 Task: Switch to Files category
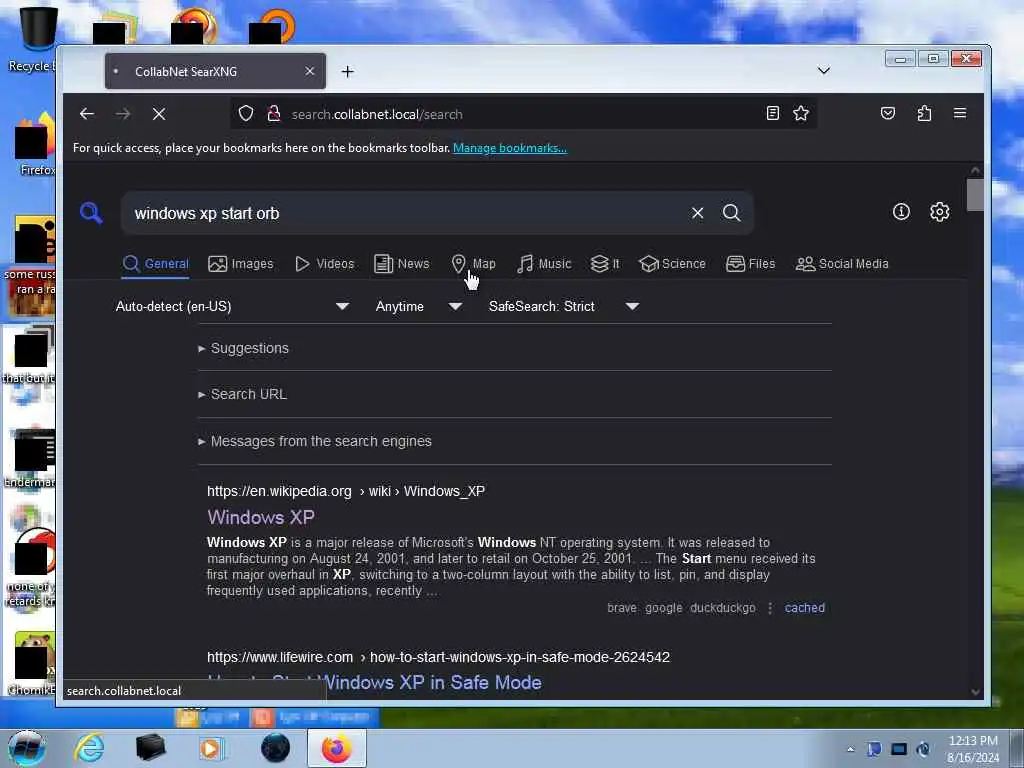click(x=750, y=264)
